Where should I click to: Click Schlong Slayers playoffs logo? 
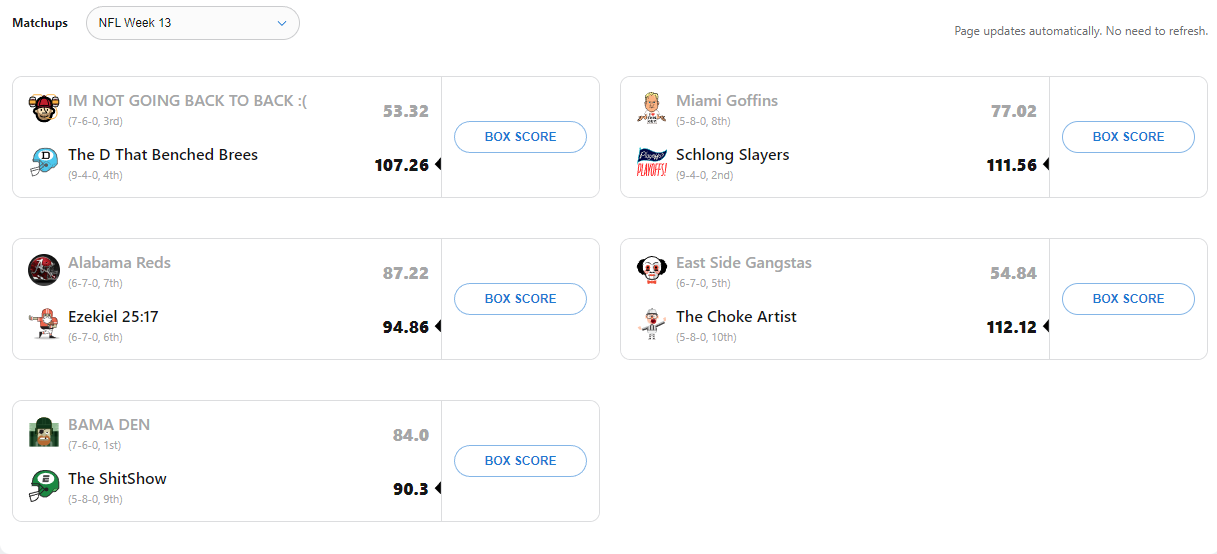651,161
